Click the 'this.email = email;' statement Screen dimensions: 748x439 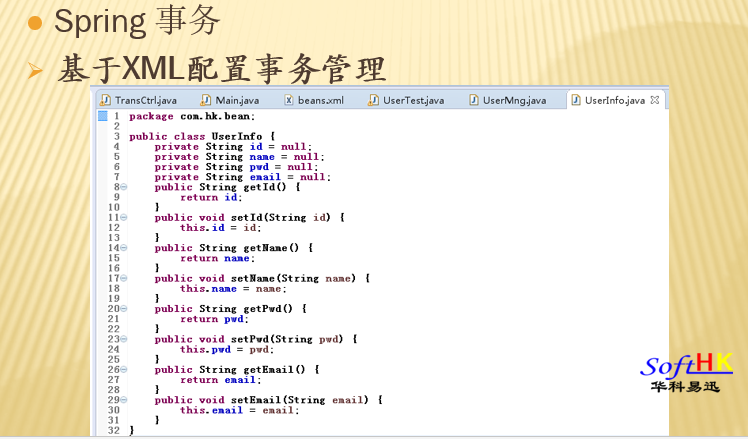[x=240, y=410]
